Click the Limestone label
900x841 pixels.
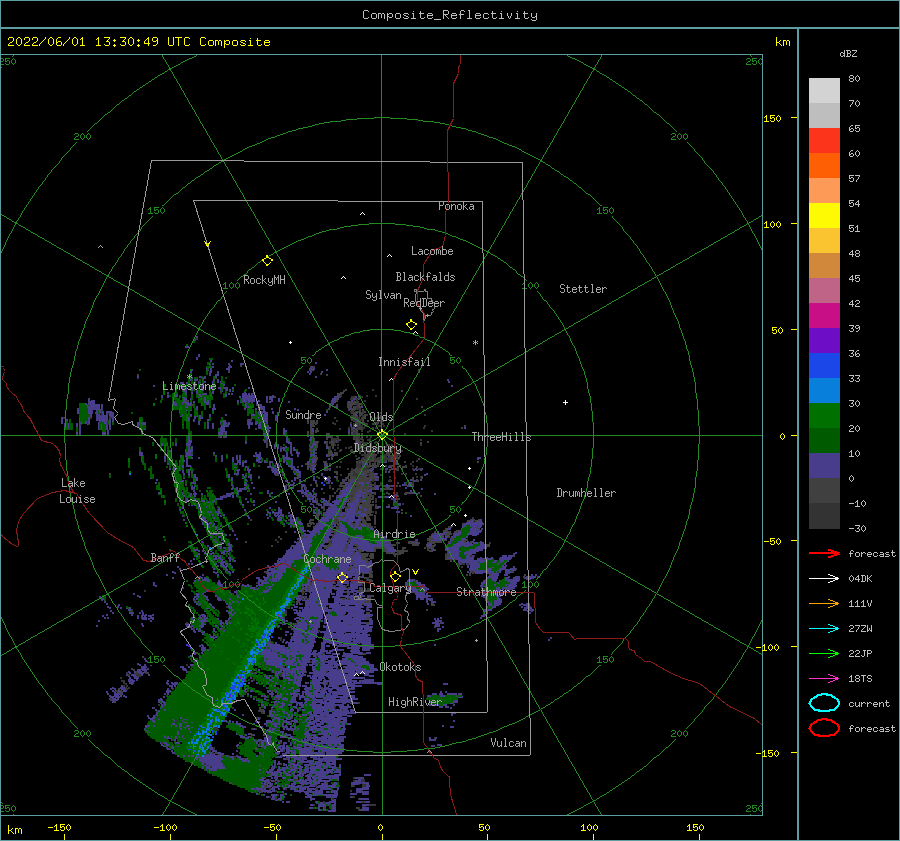(x=189, y=386)
